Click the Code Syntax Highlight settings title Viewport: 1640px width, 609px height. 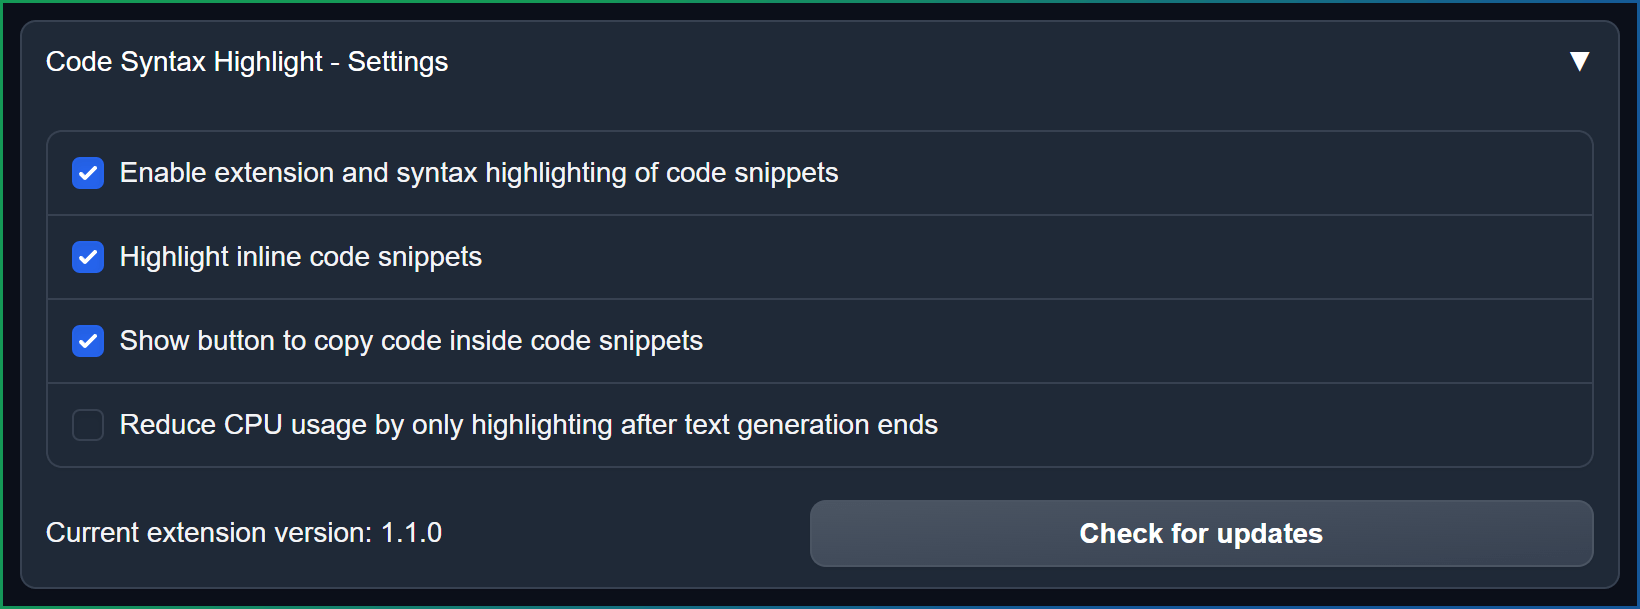pyautogui.click(x=246, y=61)
